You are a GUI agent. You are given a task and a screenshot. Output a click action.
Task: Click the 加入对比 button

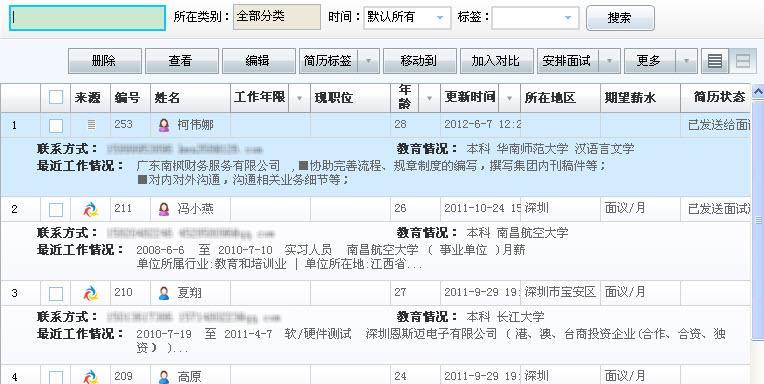497,61
